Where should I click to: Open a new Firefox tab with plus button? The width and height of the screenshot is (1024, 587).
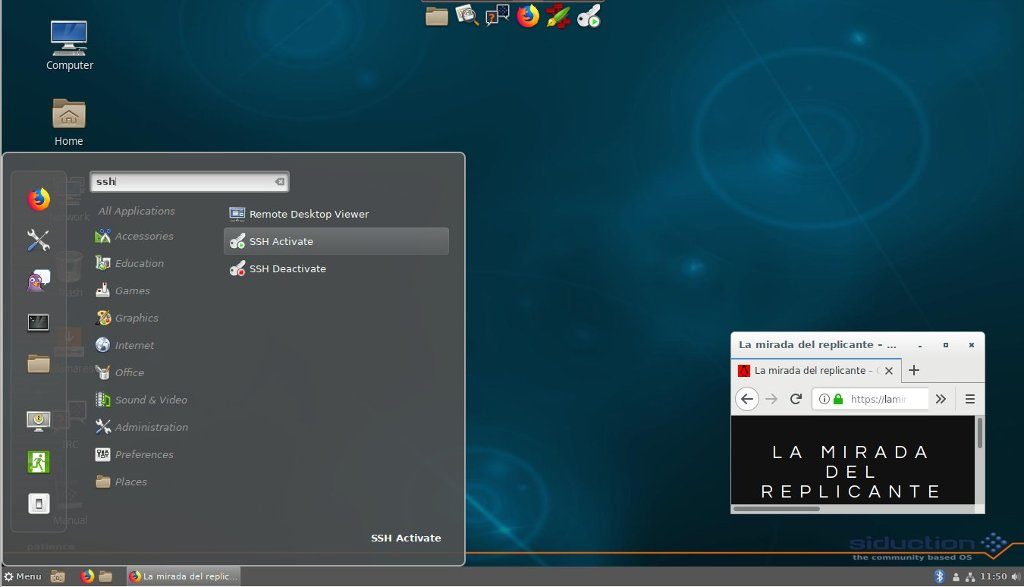913,370
